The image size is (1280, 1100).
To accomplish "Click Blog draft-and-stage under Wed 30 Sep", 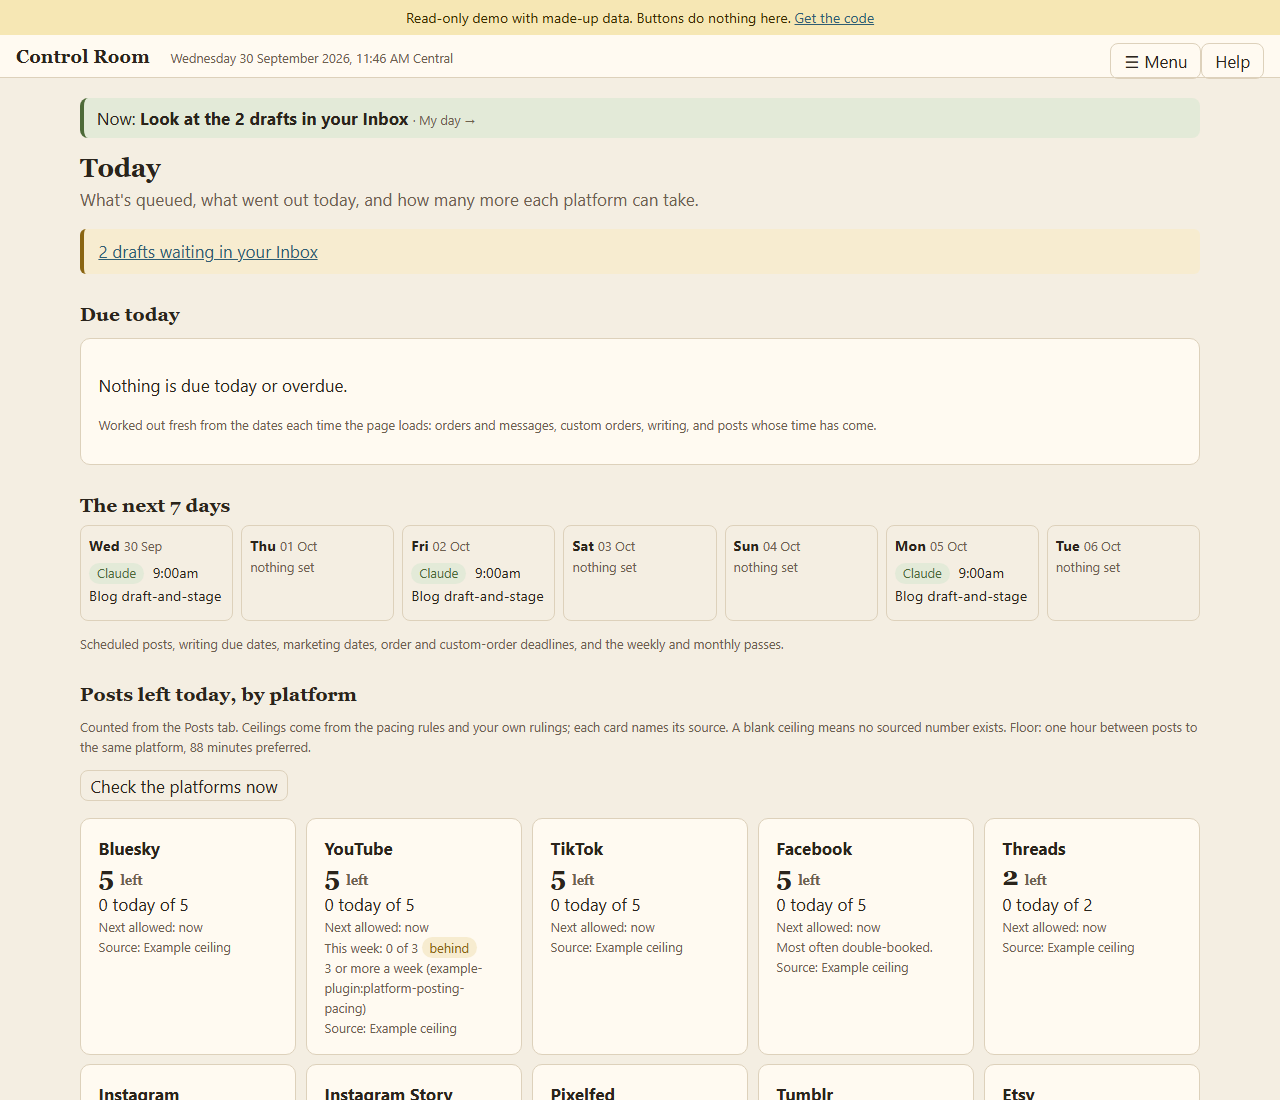I will [x=155, y=596].
